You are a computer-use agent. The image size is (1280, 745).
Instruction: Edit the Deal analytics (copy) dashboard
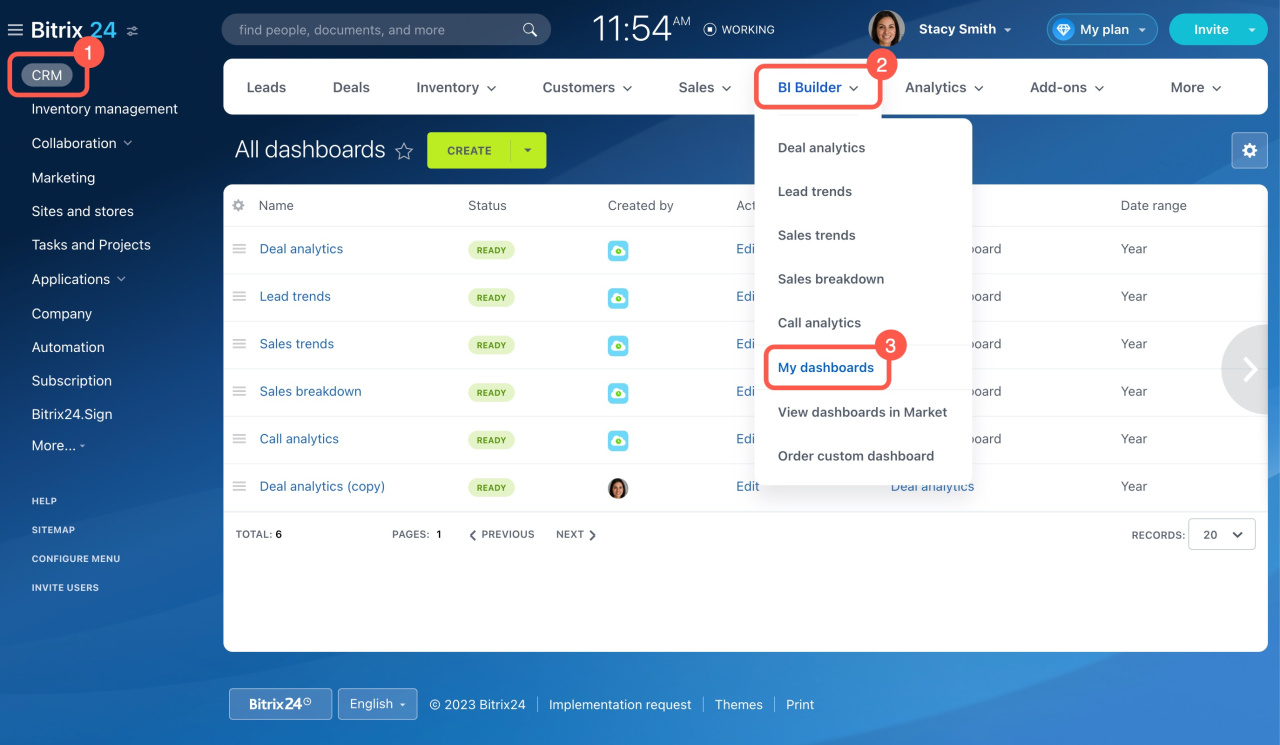pos(747,486)
